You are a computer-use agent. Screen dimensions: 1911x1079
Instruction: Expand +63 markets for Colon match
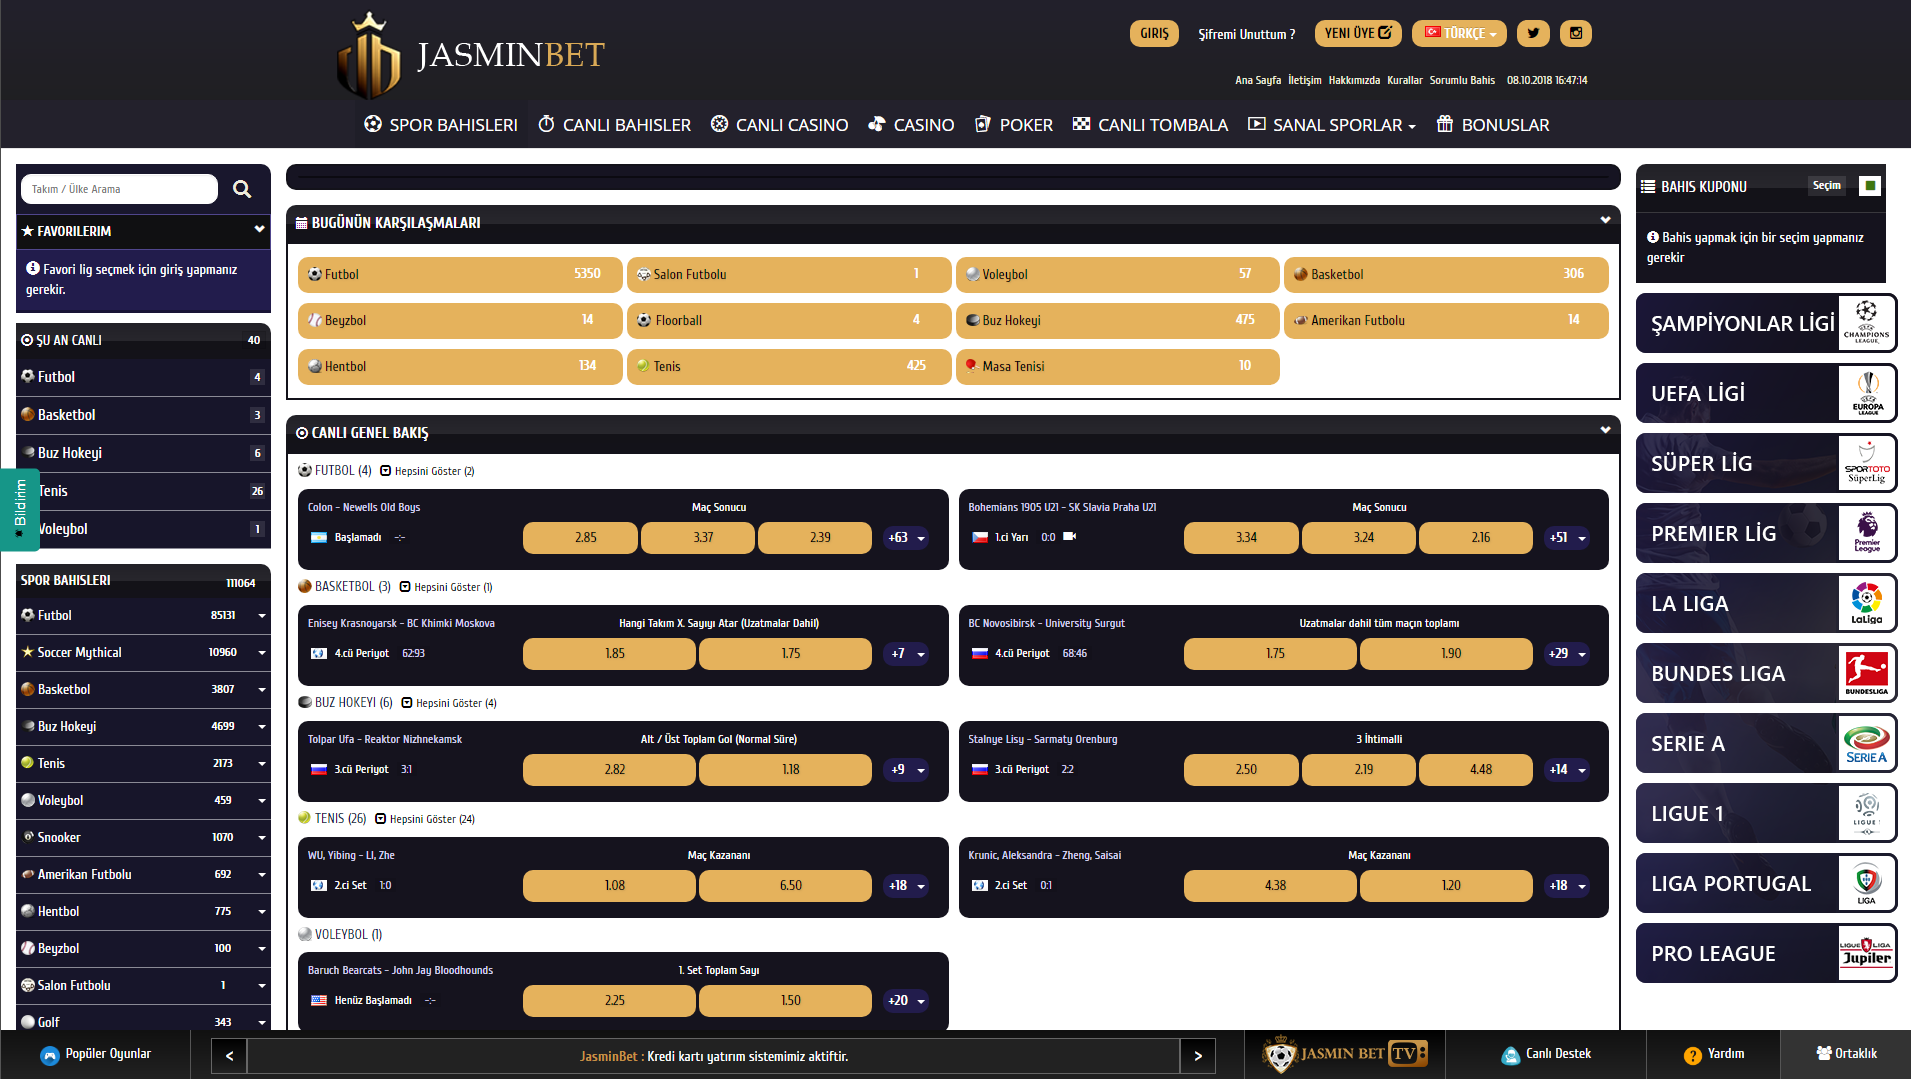(x=906, y=538)
